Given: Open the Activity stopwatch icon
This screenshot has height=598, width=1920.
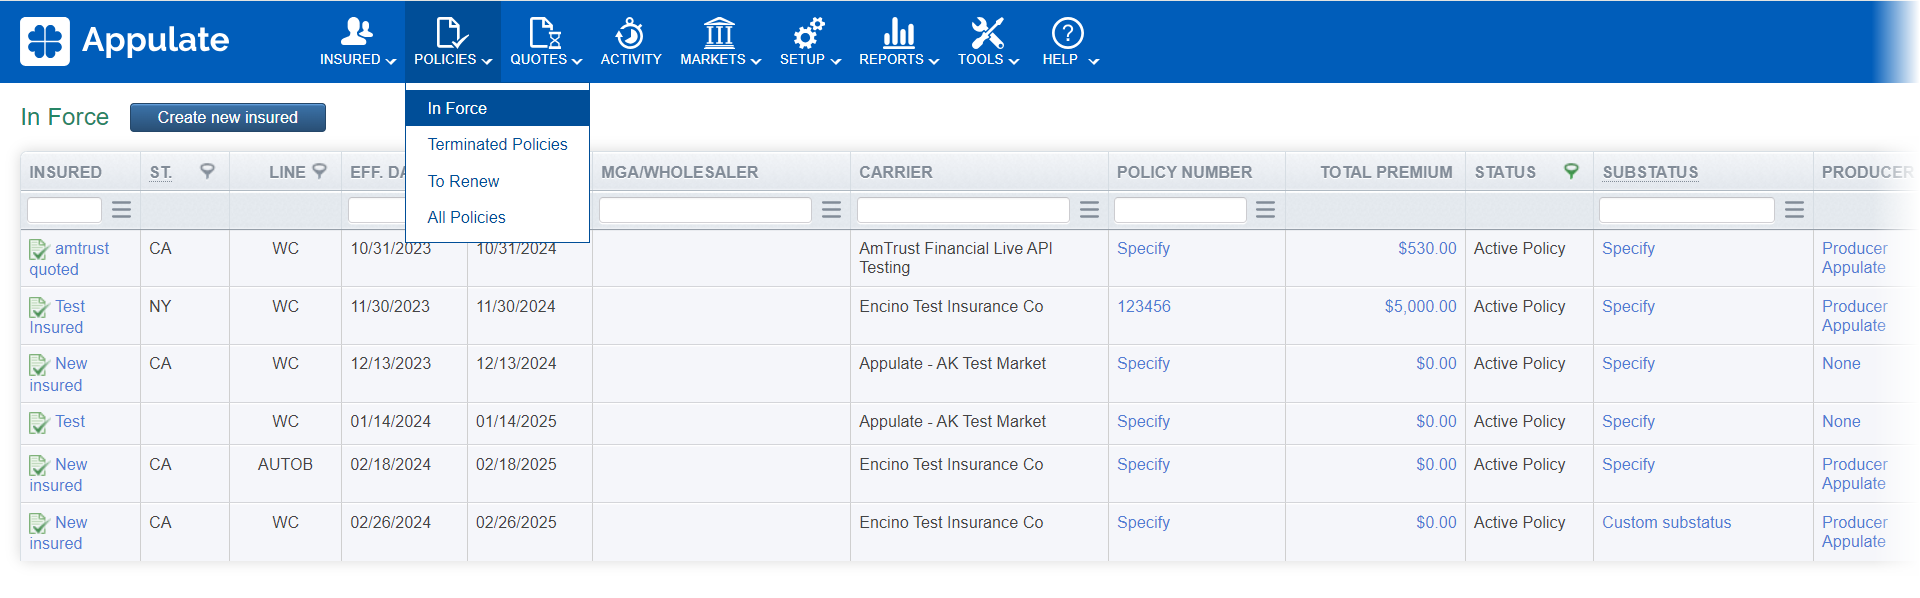Looking at the screenshot, I should [x=630, y=33].
